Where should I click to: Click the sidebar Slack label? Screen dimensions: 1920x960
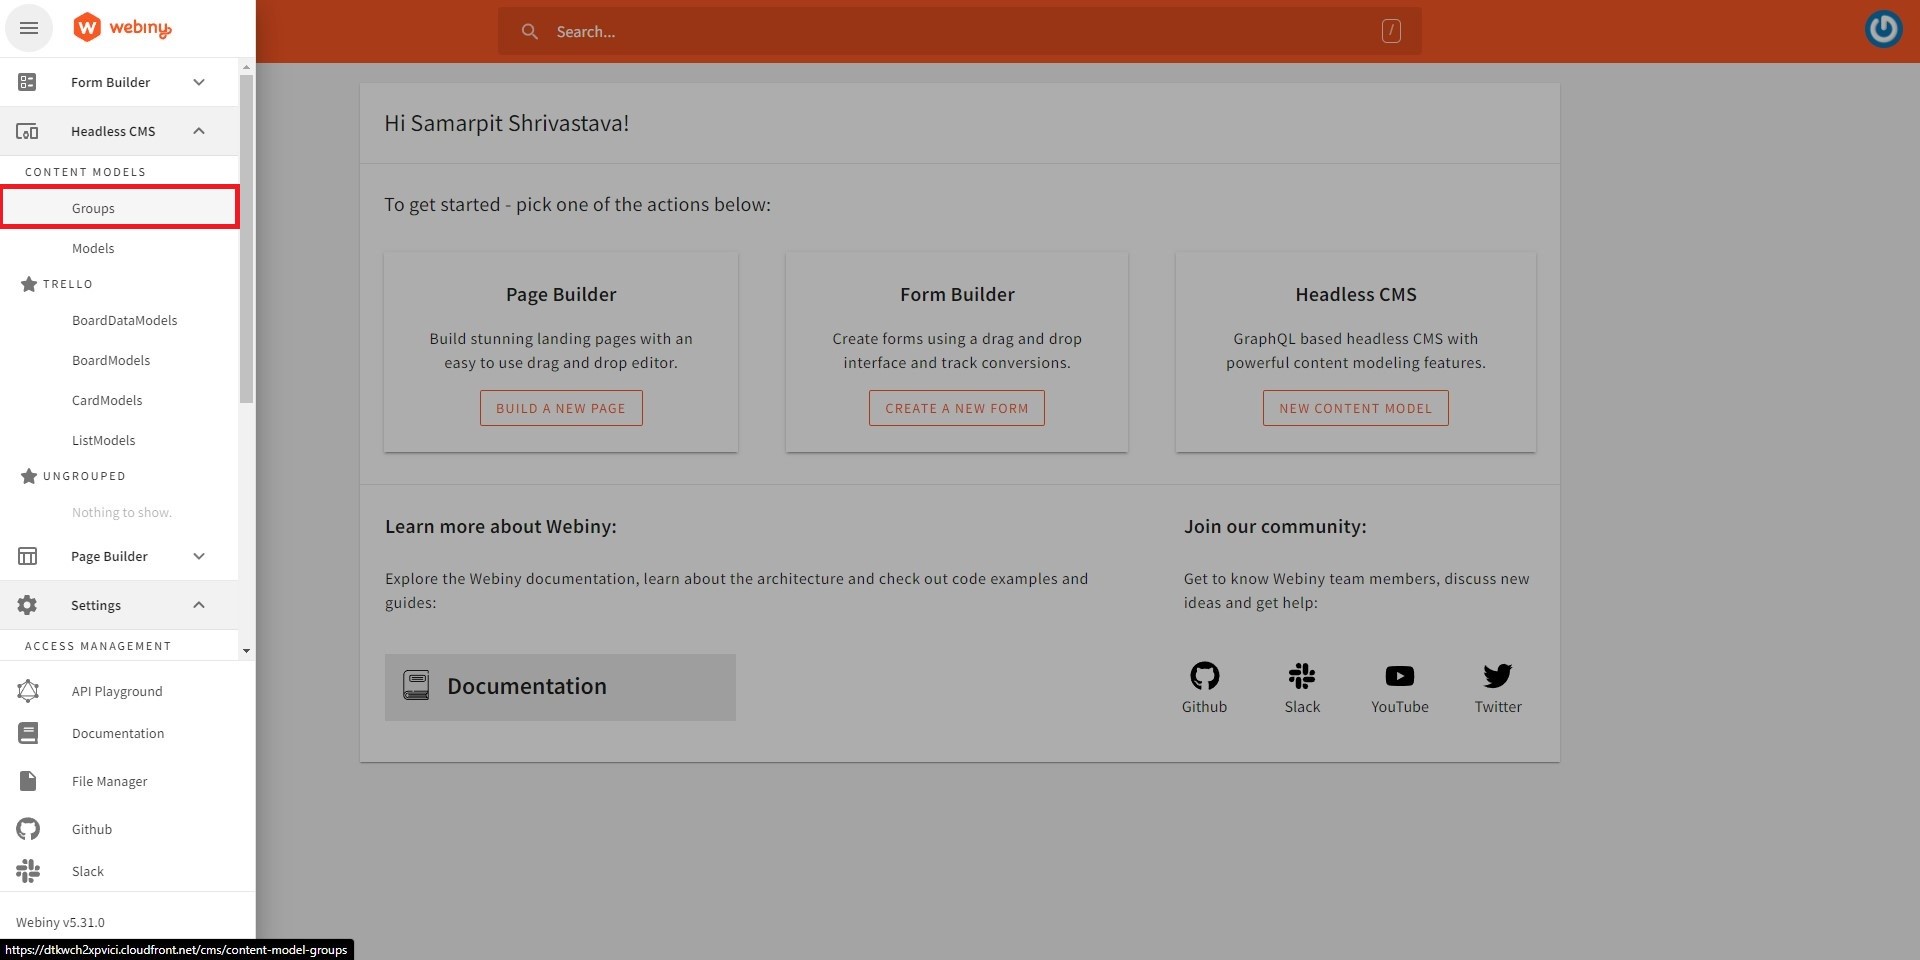(x=88, y=871)
